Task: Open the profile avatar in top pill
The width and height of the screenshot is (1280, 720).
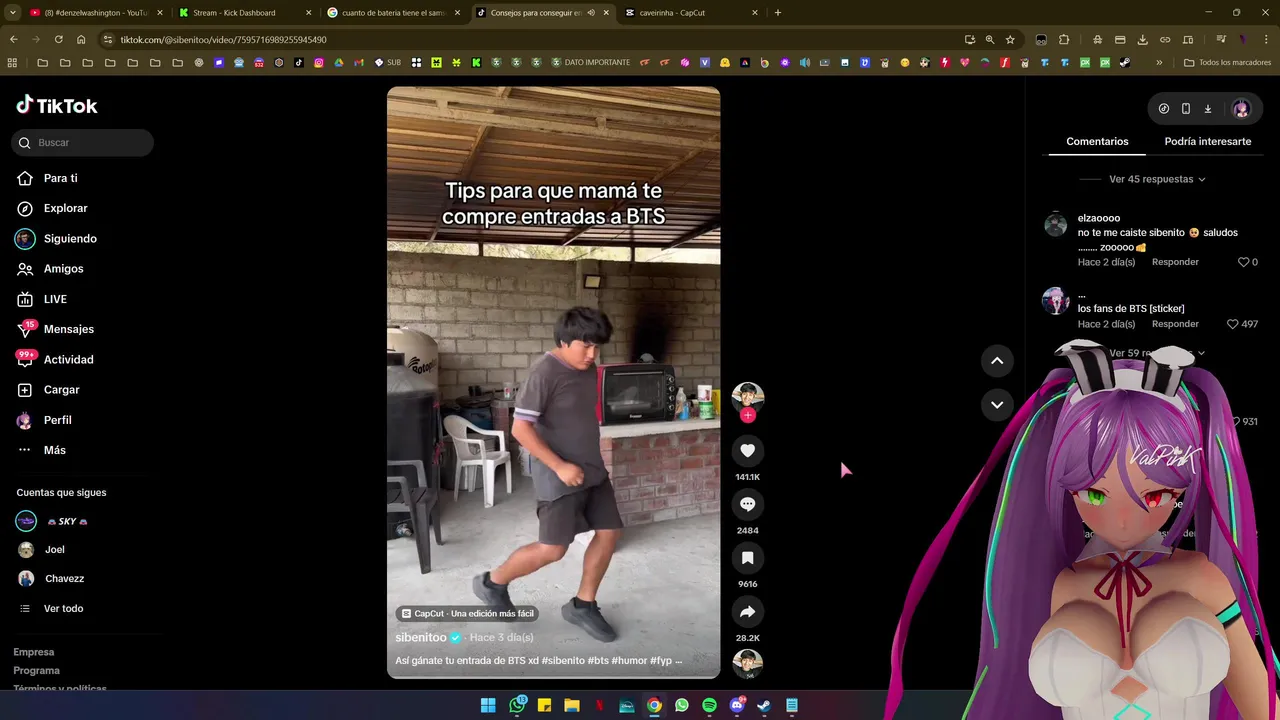Action: click(1241, 109)
